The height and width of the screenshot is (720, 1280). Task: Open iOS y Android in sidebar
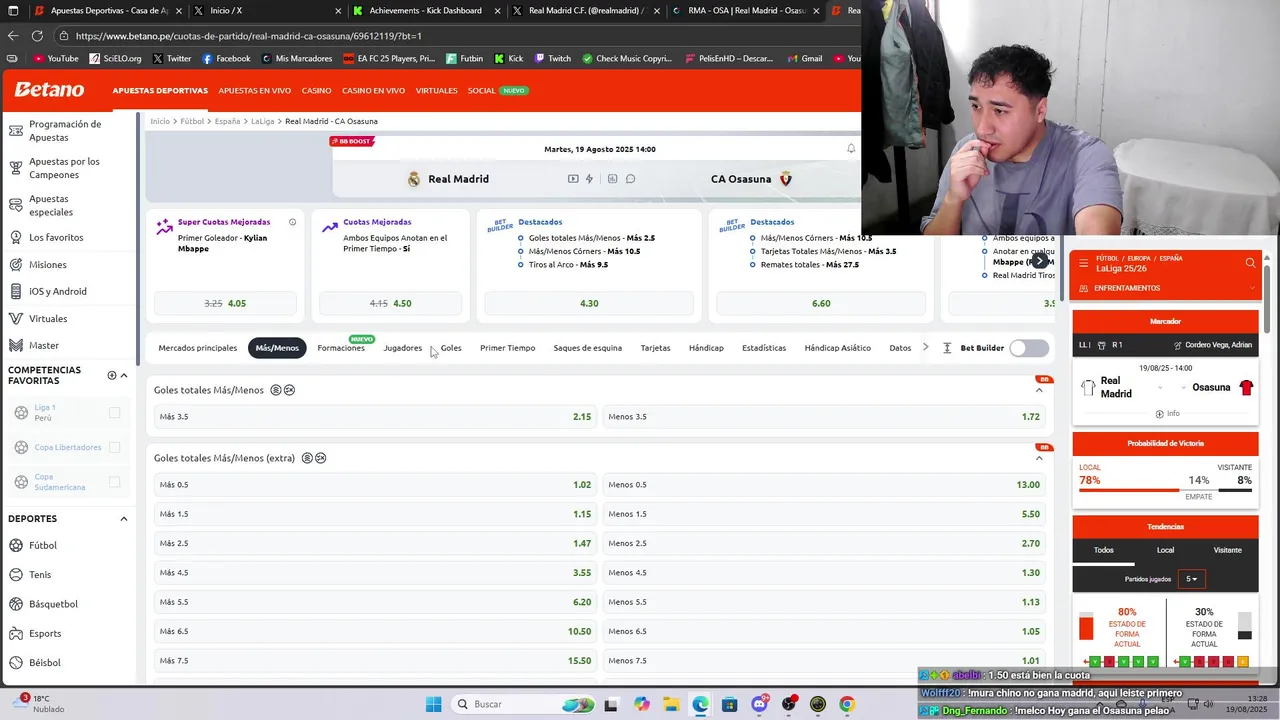coord(57,291)
